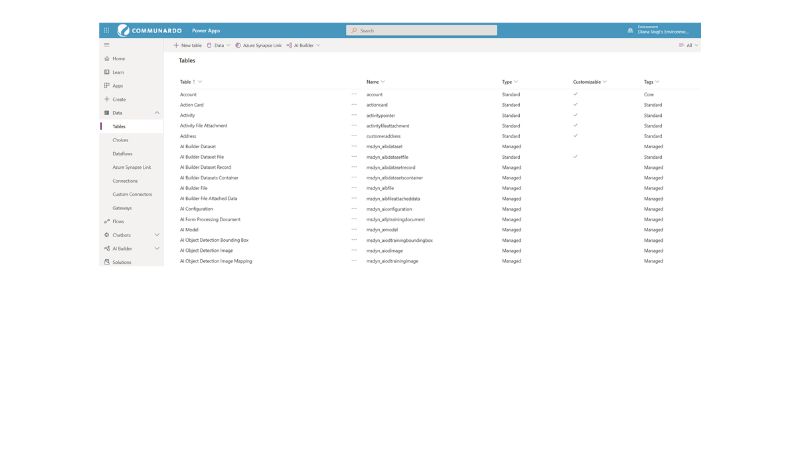The width and height of the screenshot is (800, 450).
Task: Click the Create plus icon in the sidebar
Action: [107, 99]
